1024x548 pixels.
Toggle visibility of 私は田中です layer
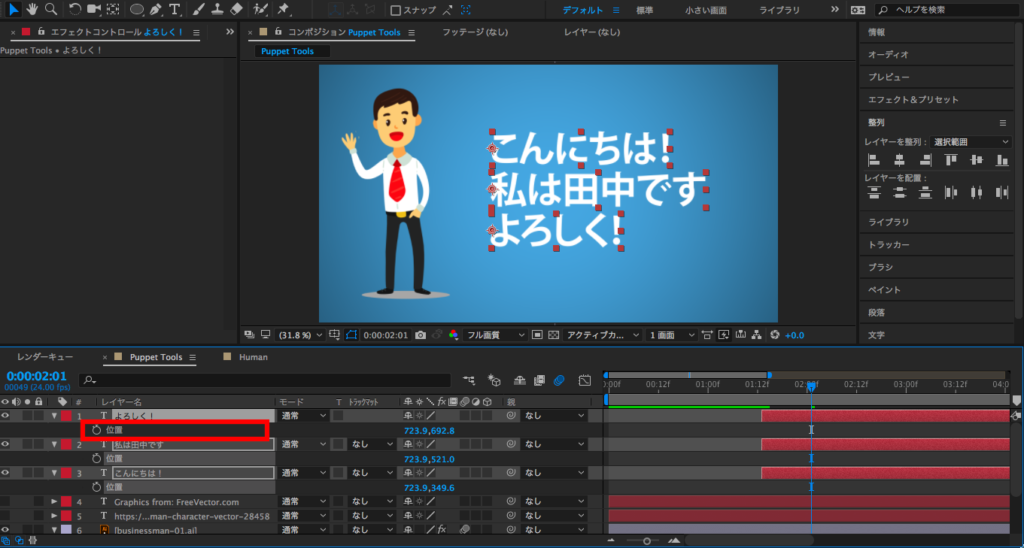coord(6,444)
